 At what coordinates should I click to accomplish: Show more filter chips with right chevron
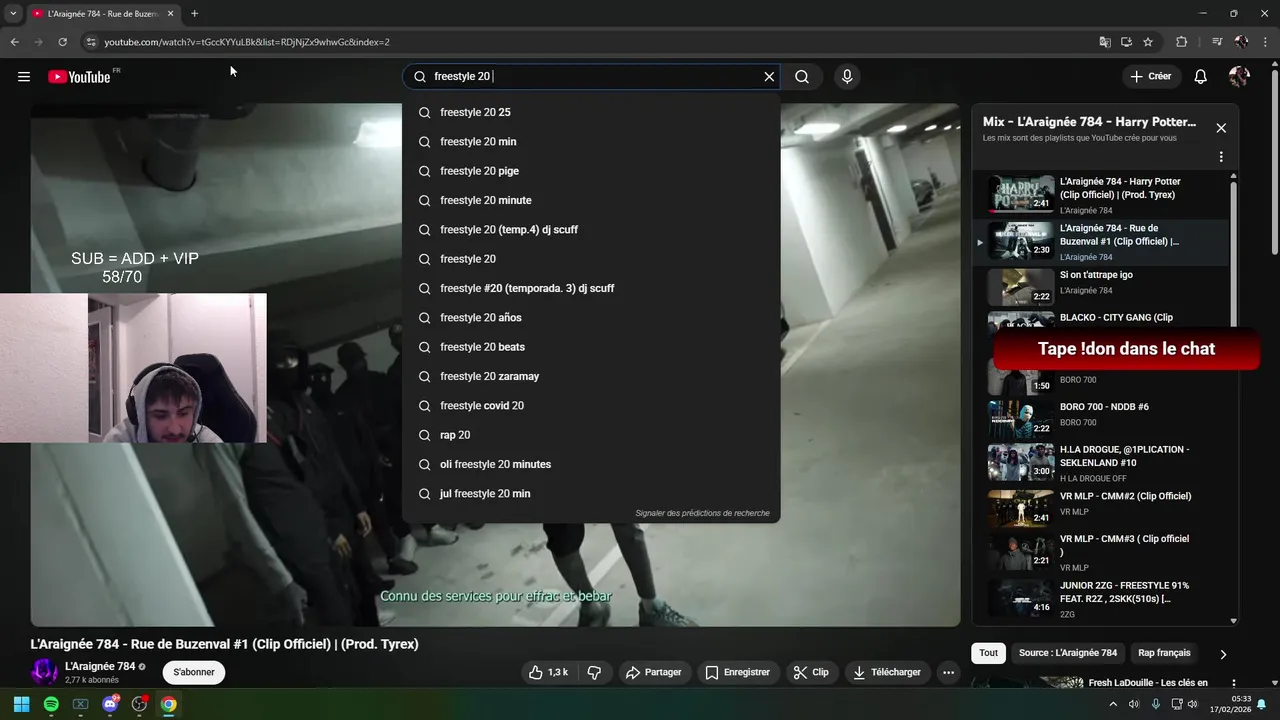pos(1223,654)
